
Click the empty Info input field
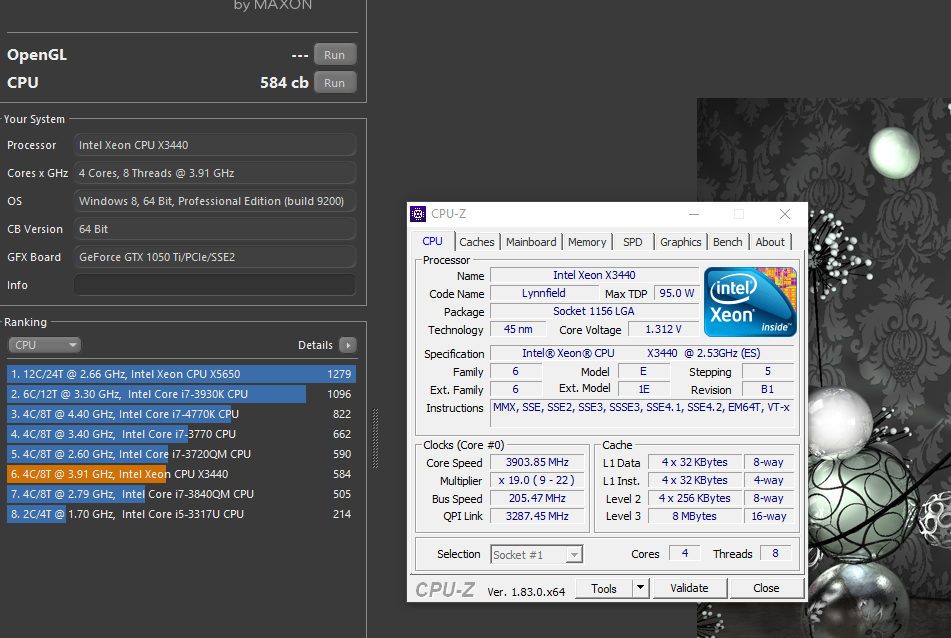pos(215,285)
